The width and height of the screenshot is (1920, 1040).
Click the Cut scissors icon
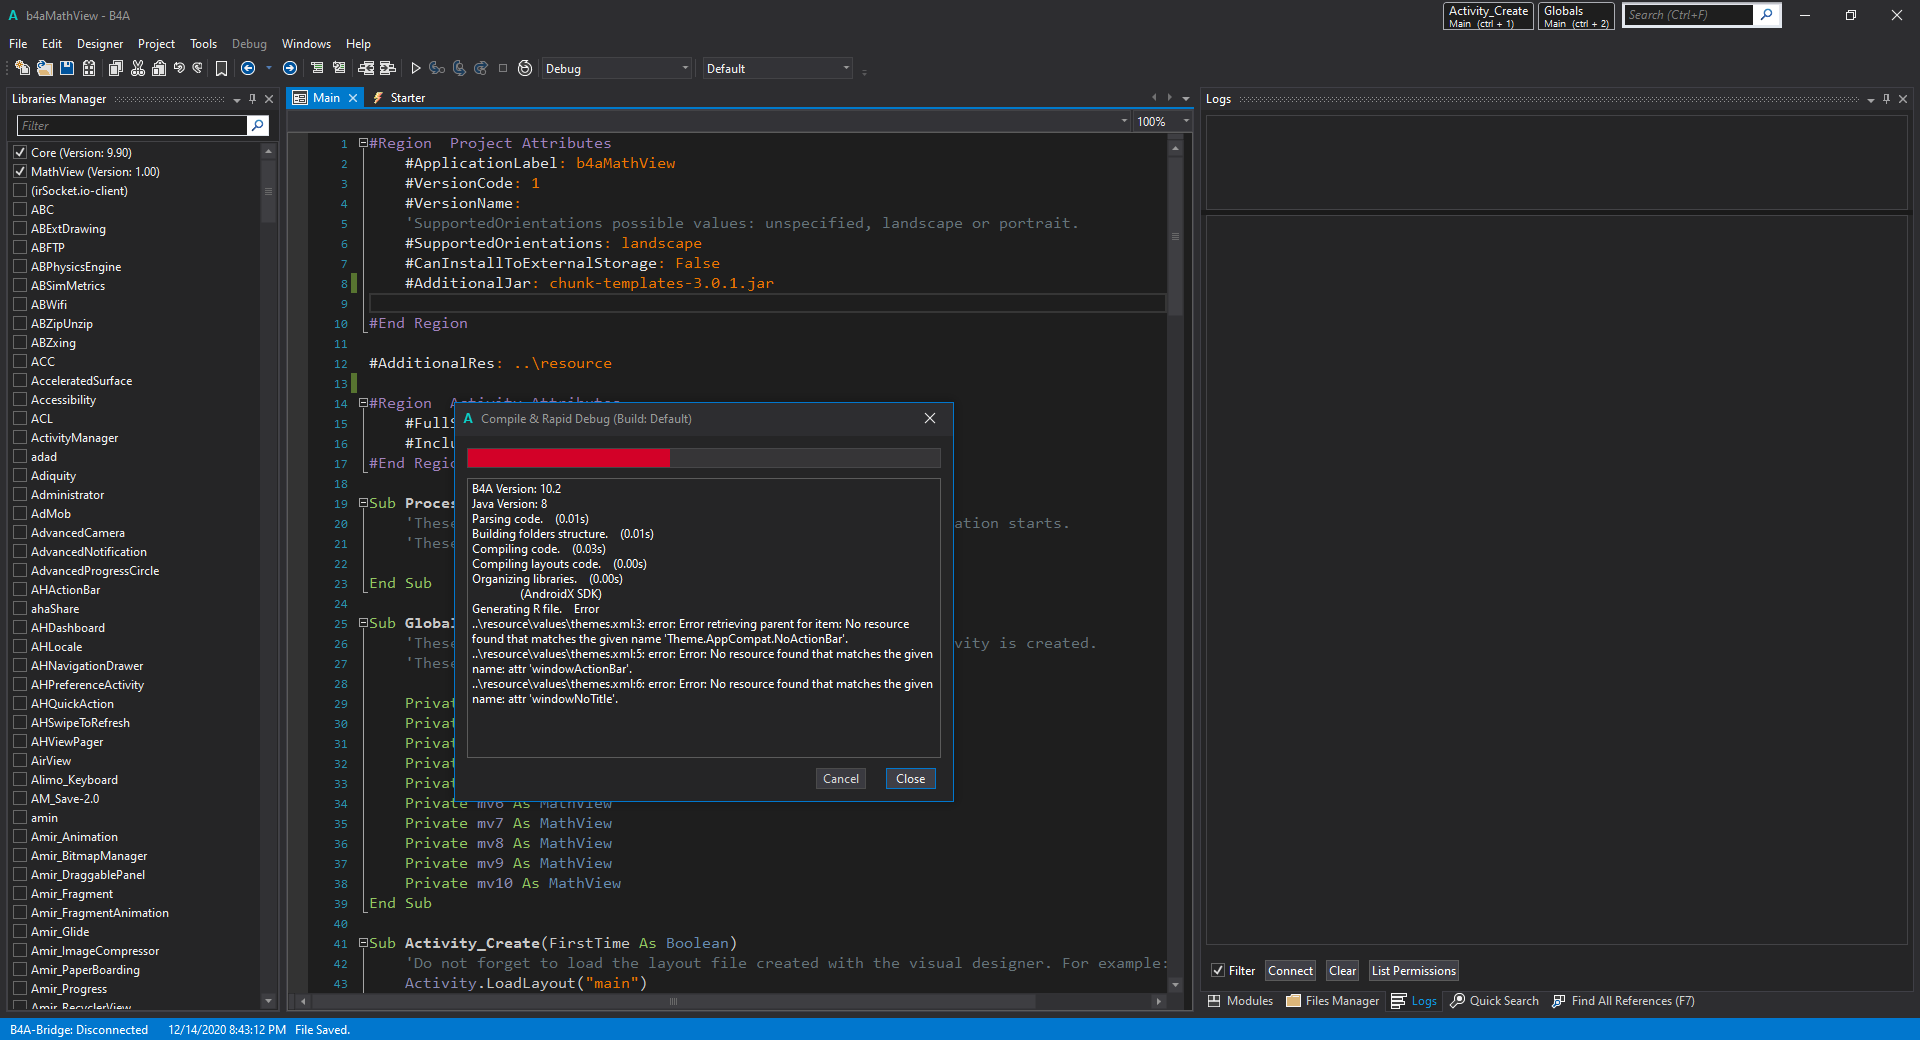138,68
